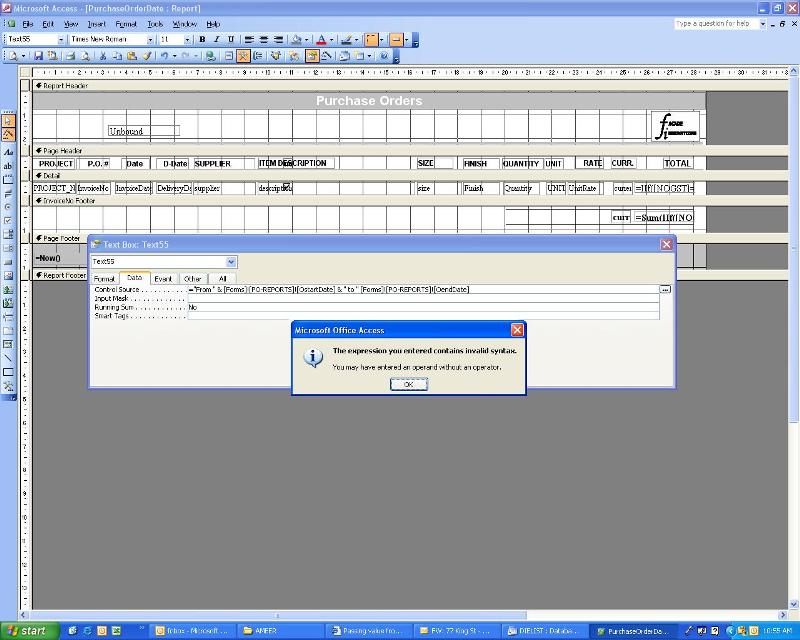Click the Cut scissors icon

(103, 56)
